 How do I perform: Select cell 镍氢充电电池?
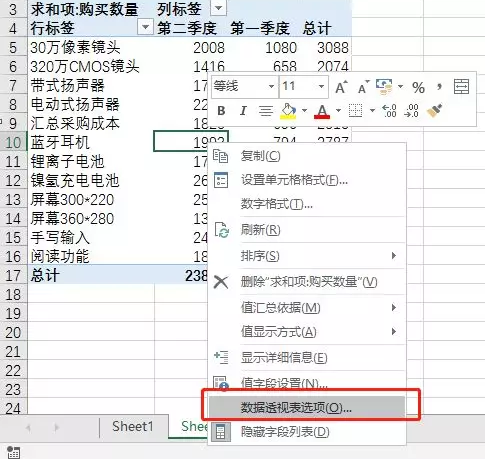[x=91, y=181]
